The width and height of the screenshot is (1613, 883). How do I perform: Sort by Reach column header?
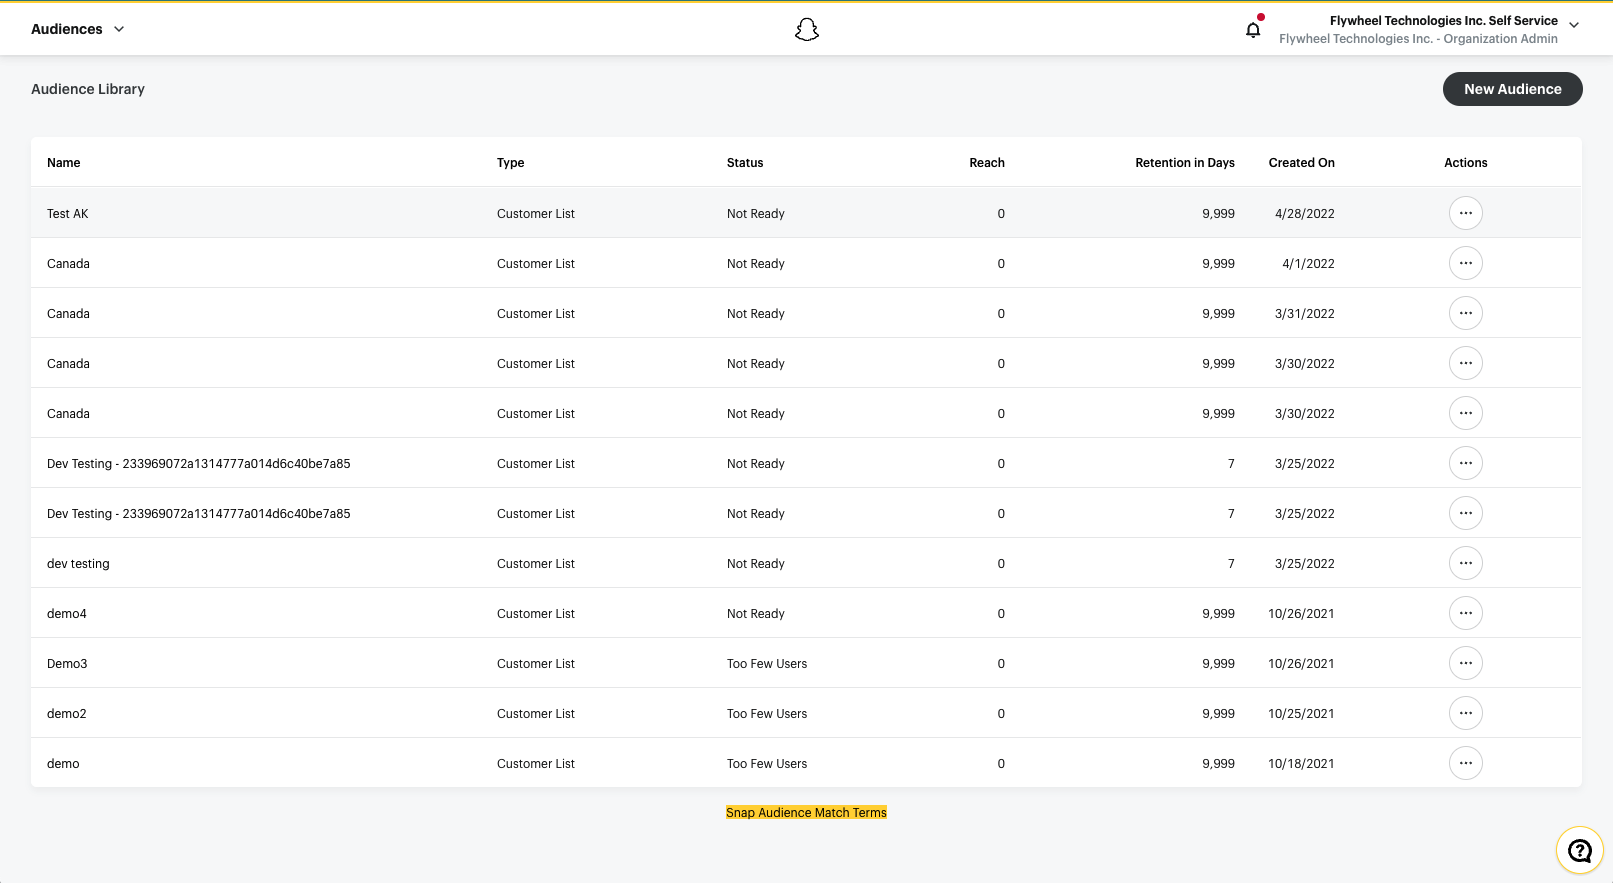[987, 163]
